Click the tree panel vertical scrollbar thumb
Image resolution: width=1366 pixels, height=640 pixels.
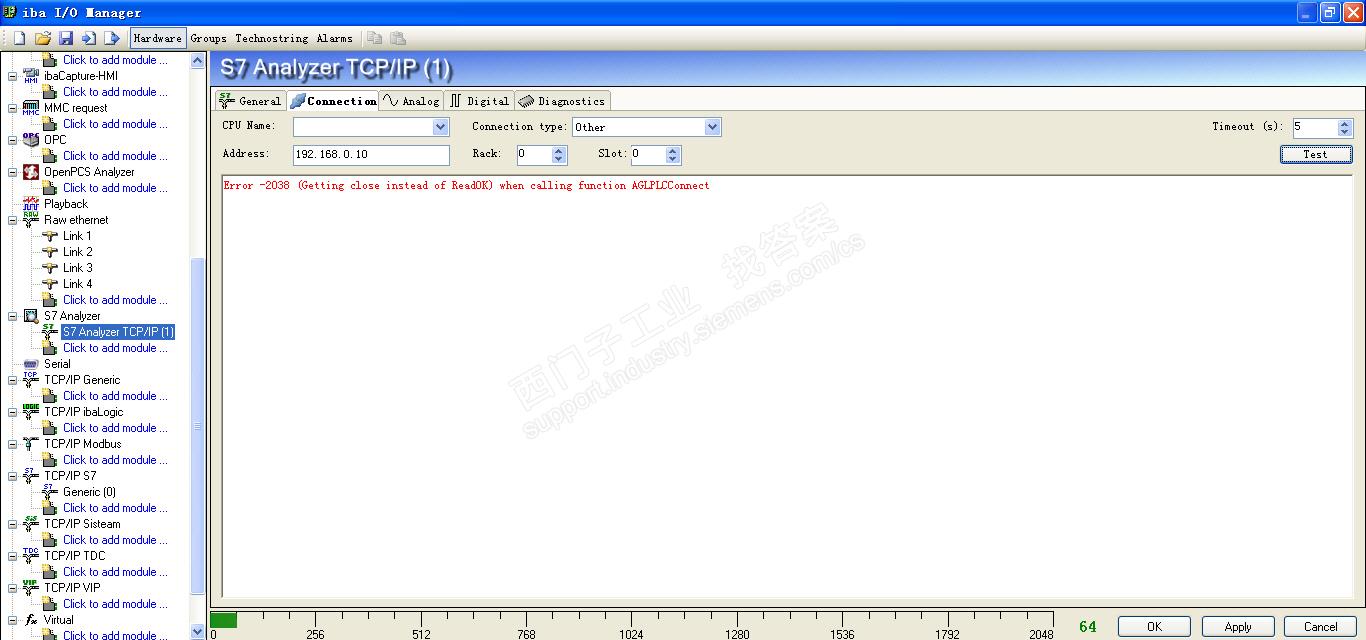coord(197,427)
